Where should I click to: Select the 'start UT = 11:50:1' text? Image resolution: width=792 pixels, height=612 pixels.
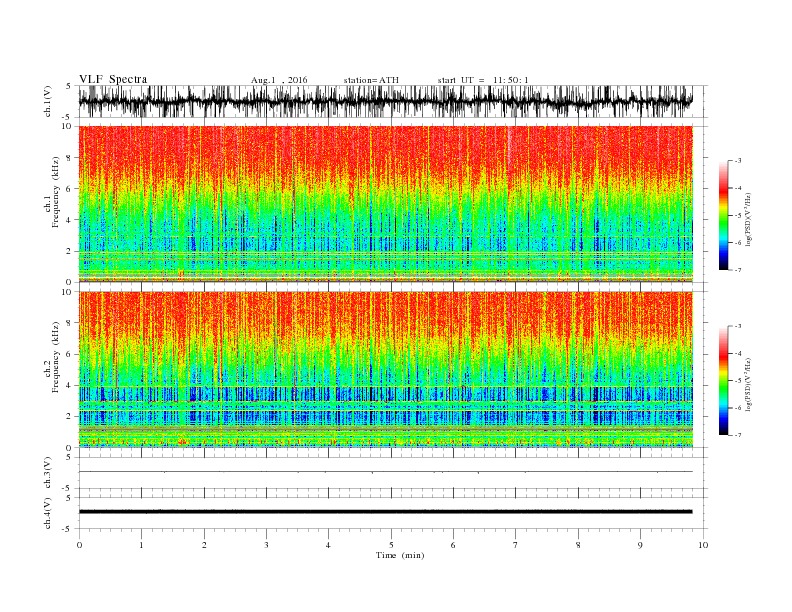(483, 80)
